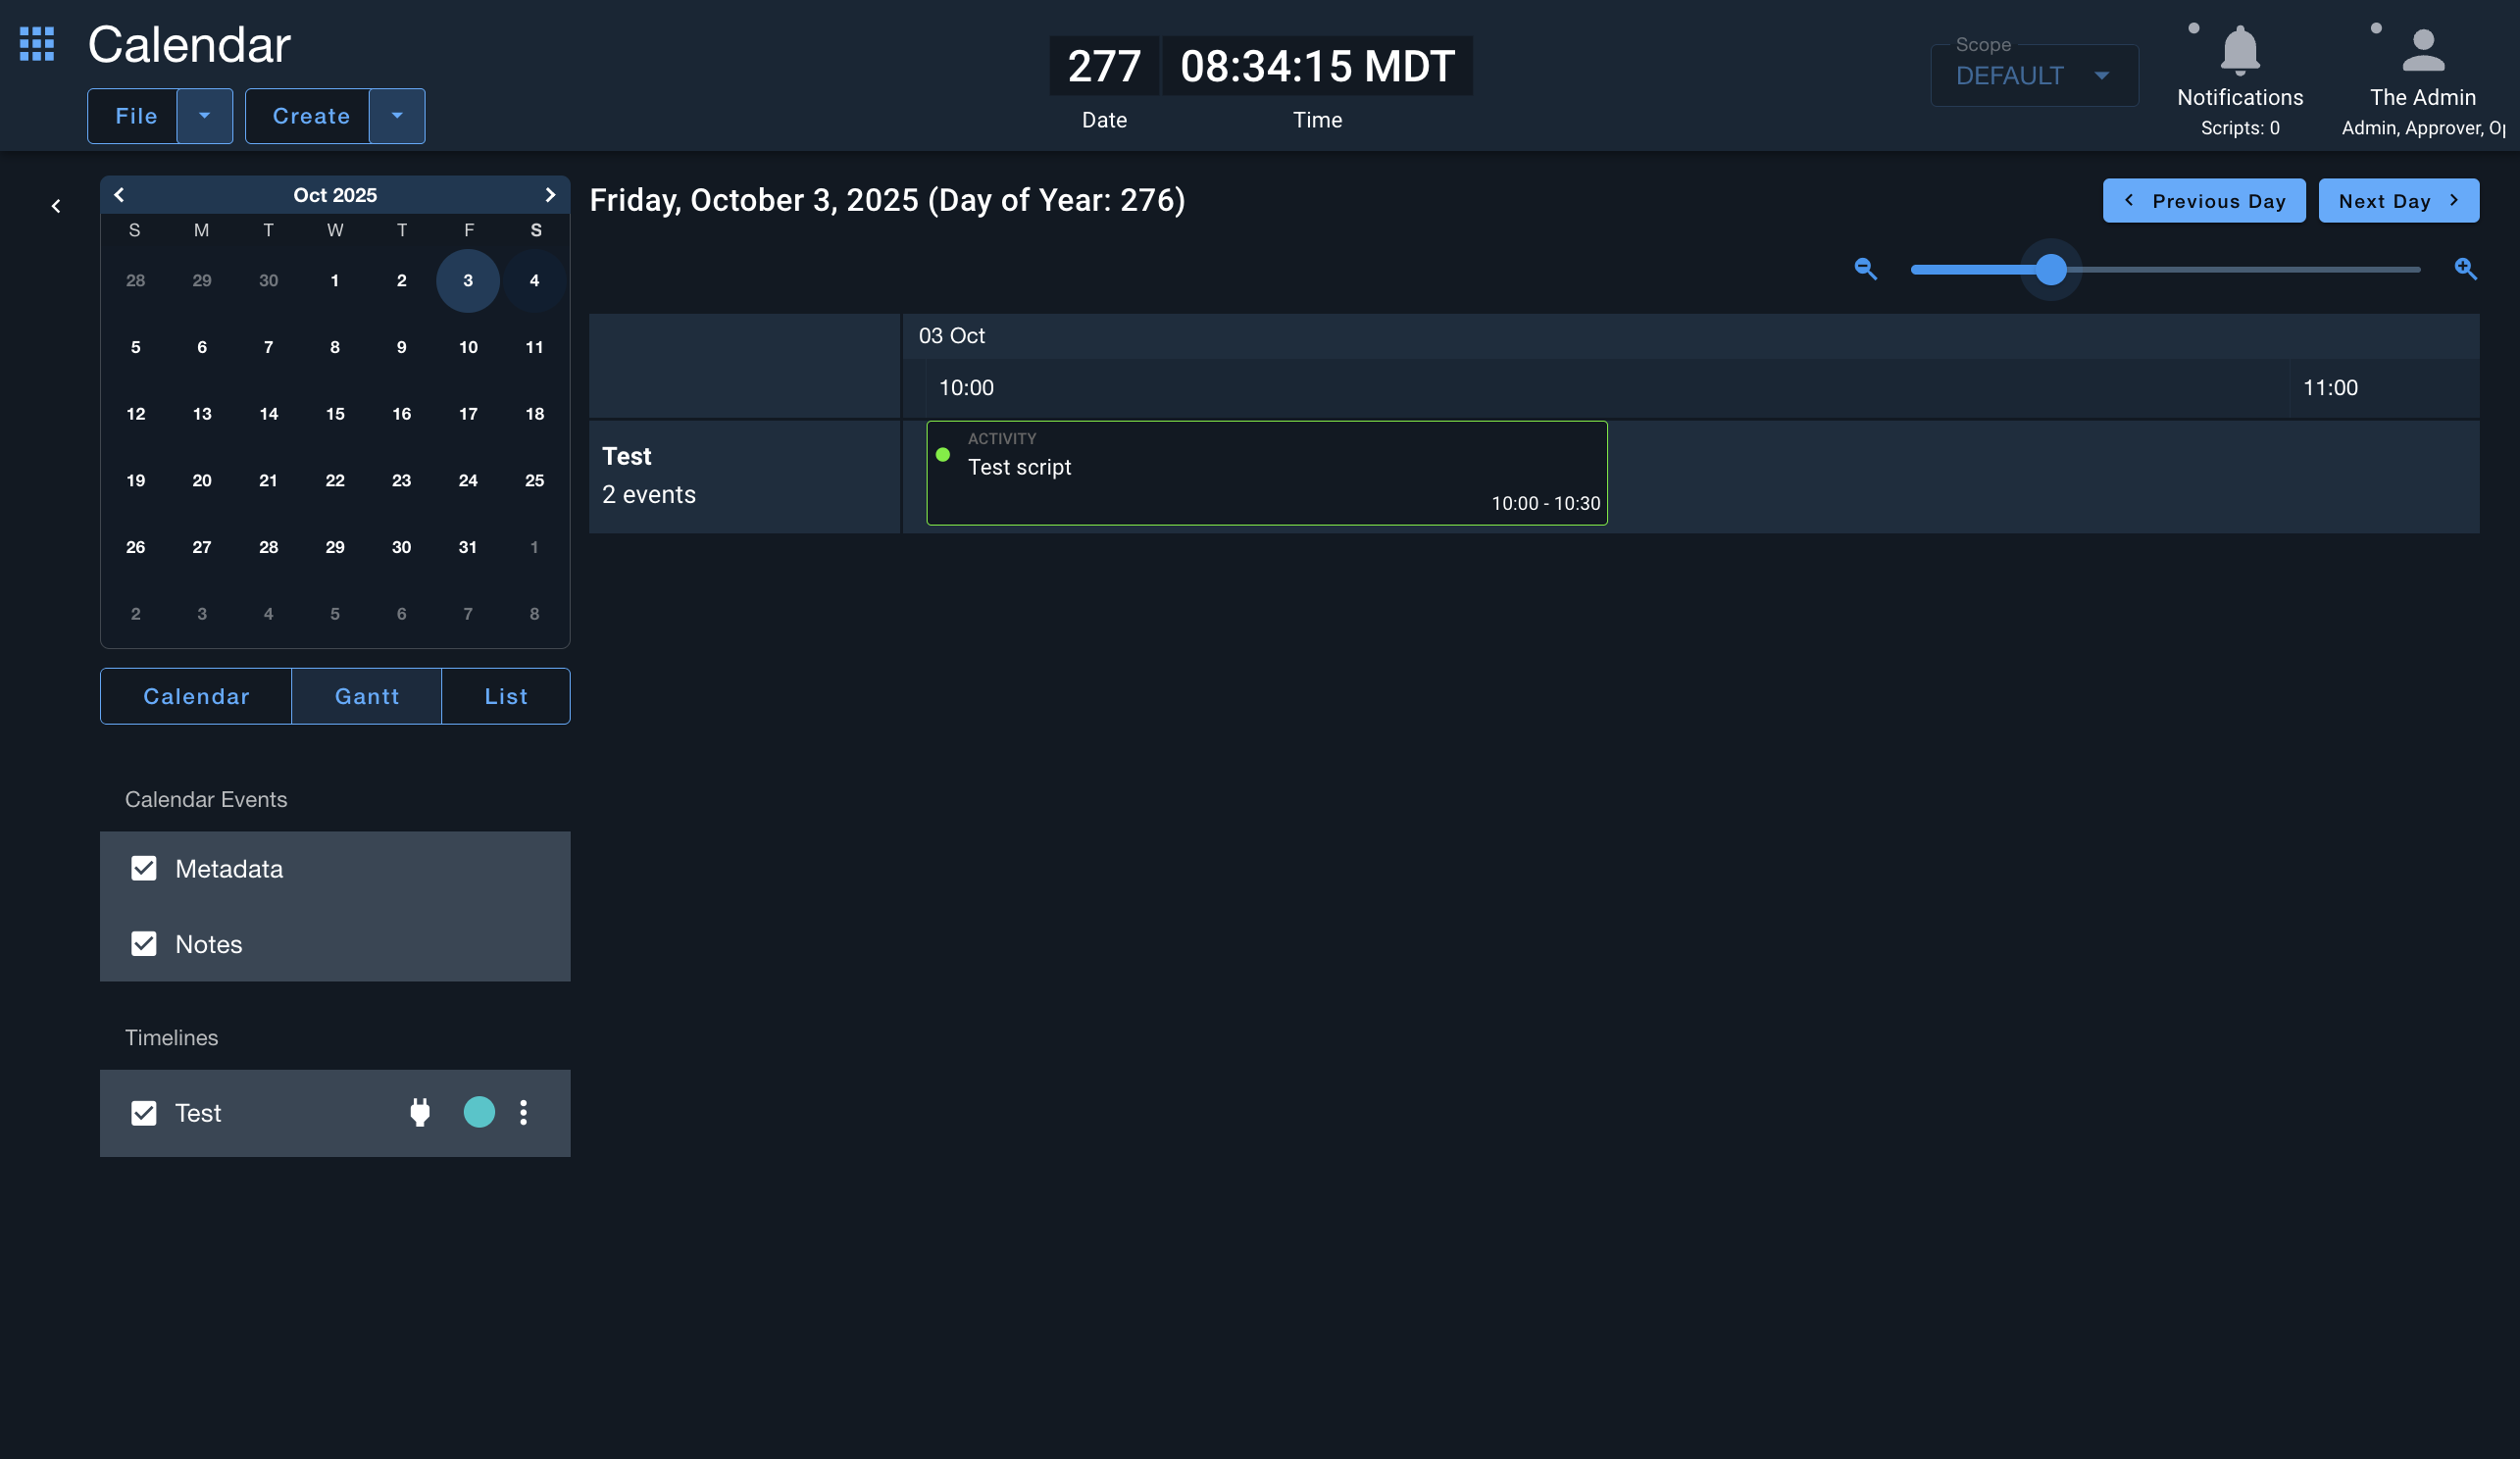
Task: Open The Admin user profile icon
Action: 2422,50
